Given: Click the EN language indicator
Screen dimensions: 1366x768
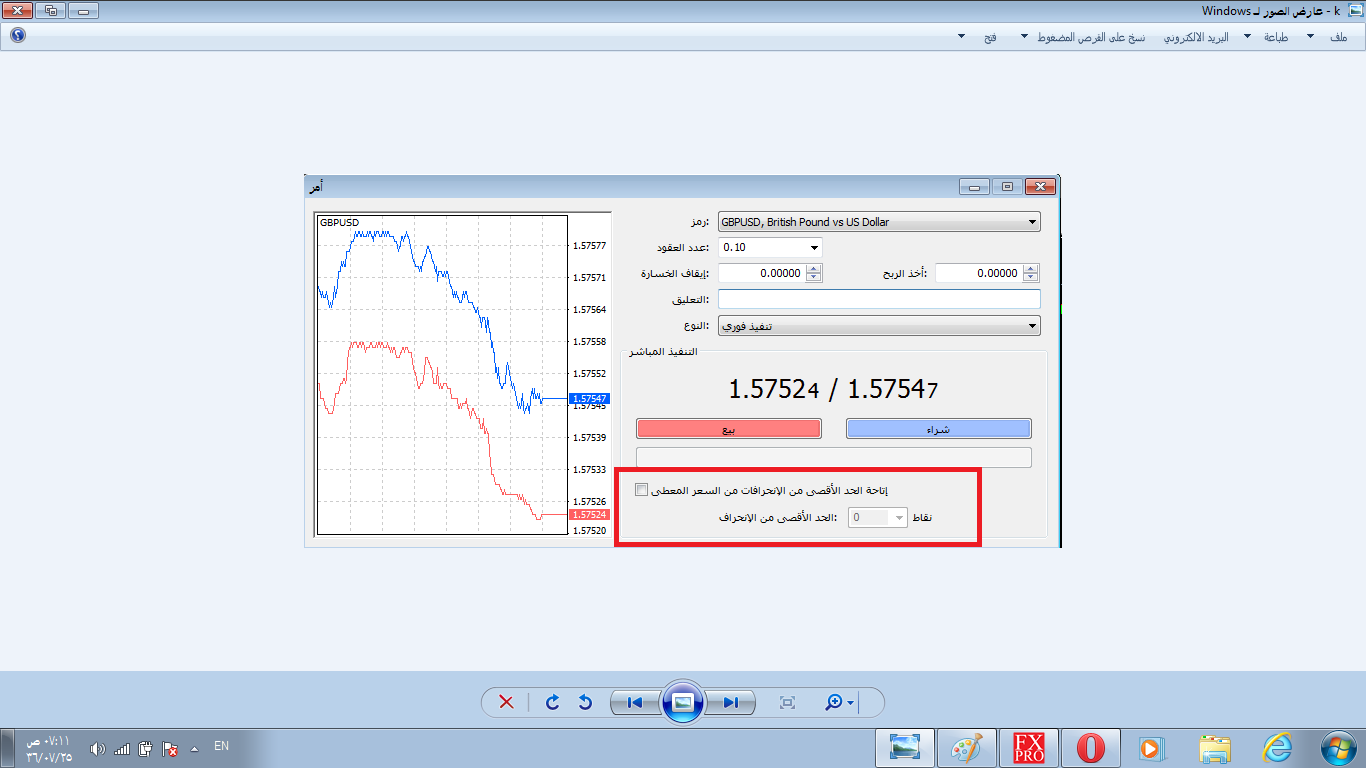Looking at the screenshot, I should pos(222,746).
